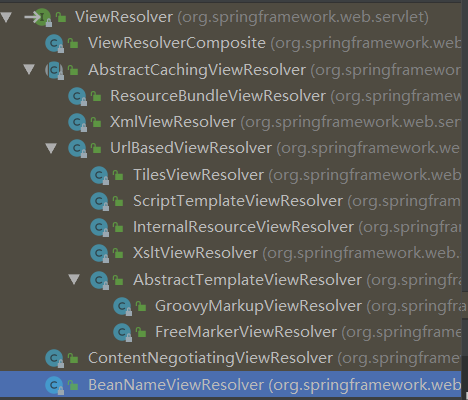Image resolution: width=468 pixels, height=400 pixels.
Task: Collapse the AbstractTemplateViewResolver subtree
Action: [x=74, y=279]
